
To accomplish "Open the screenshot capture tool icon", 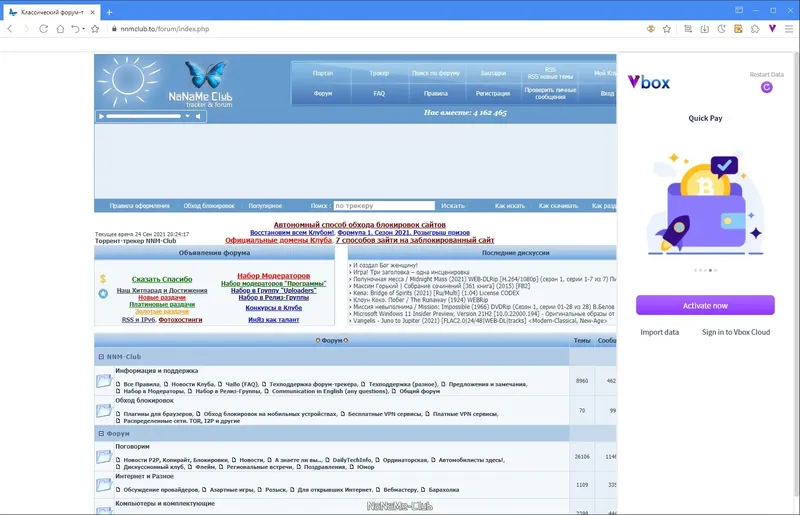I will click(688, 29).
